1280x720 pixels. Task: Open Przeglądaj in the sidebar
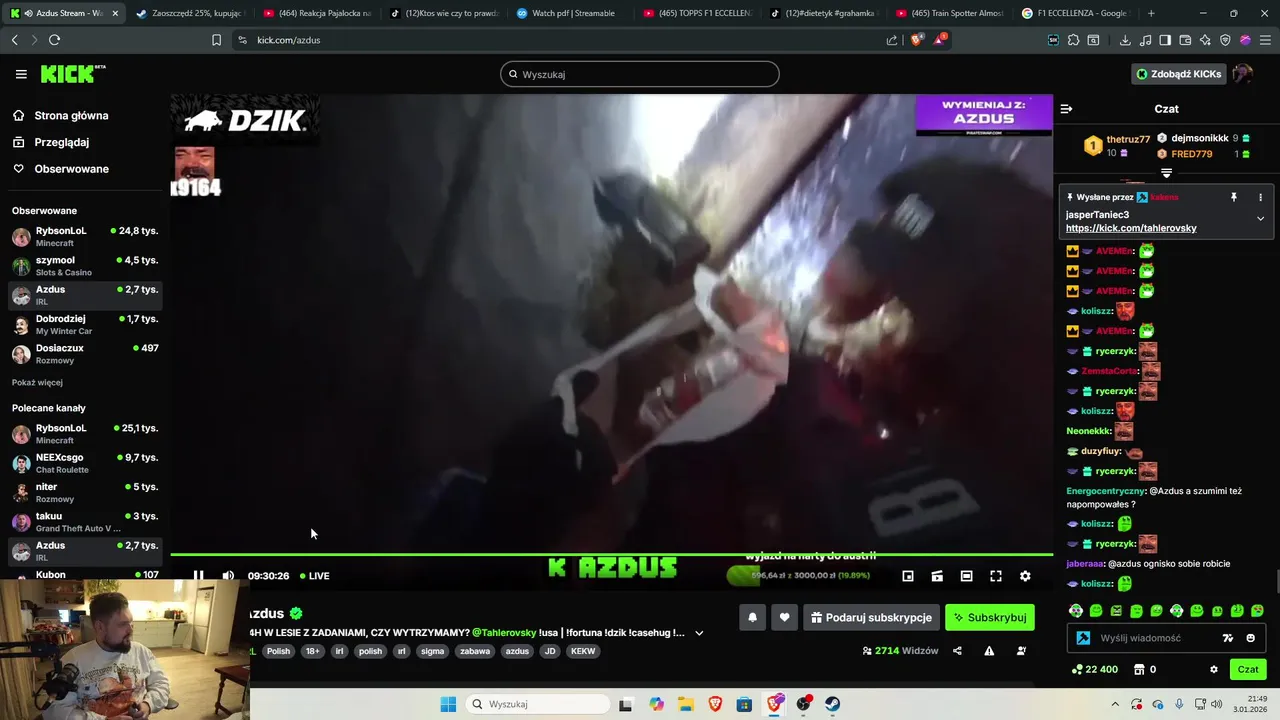[x=61, y=142]
